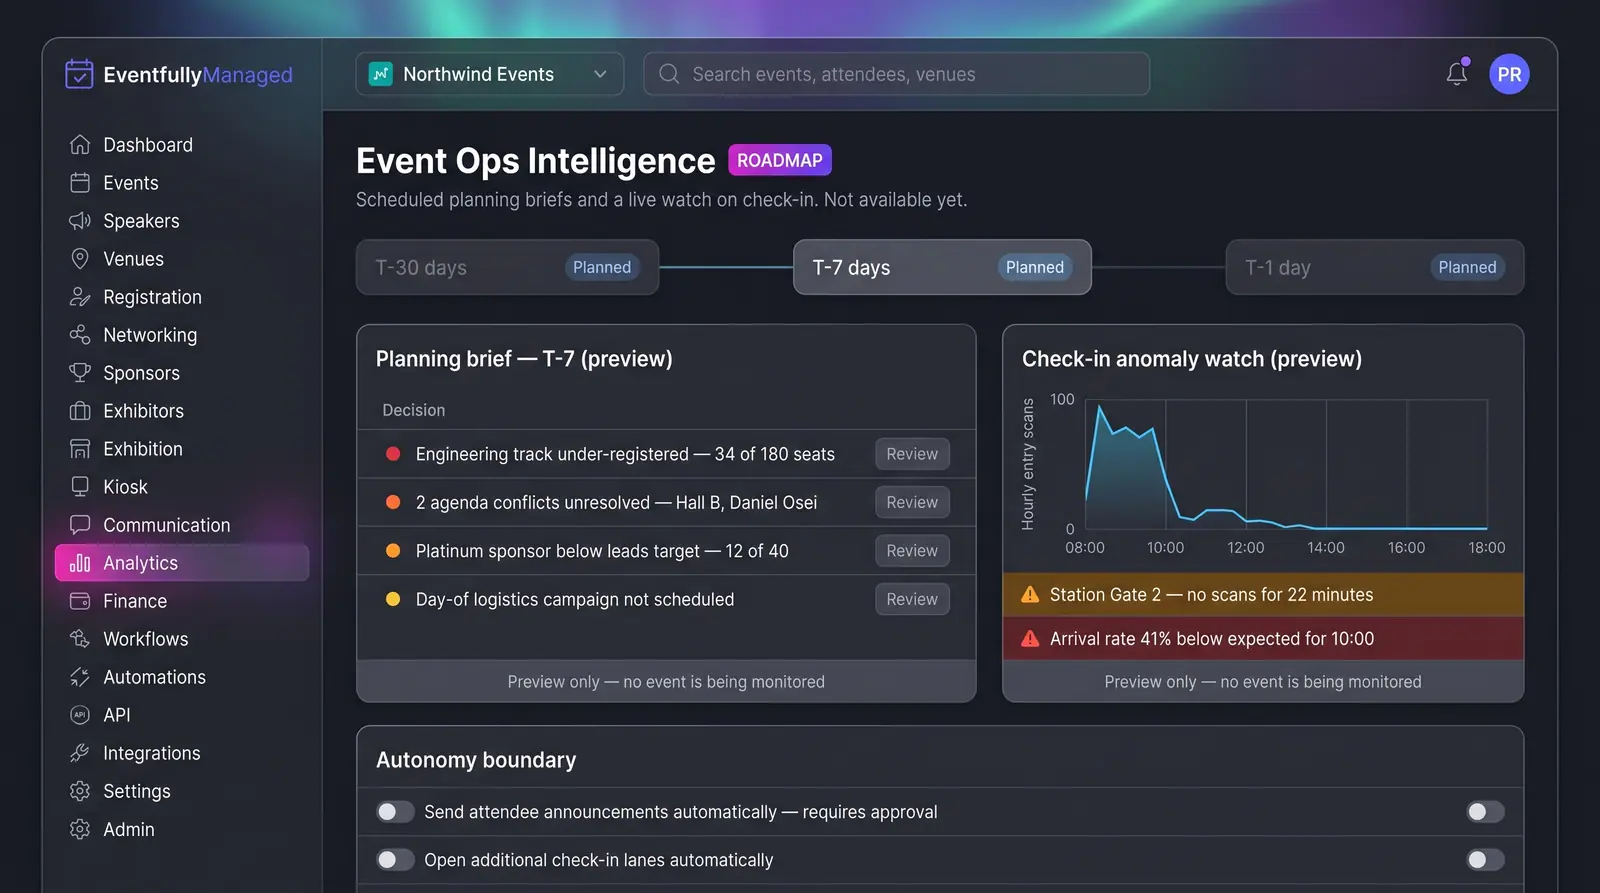Click the Settings gear icon
Viewport: 1600px width, 893px height.
tap(80, 791)
